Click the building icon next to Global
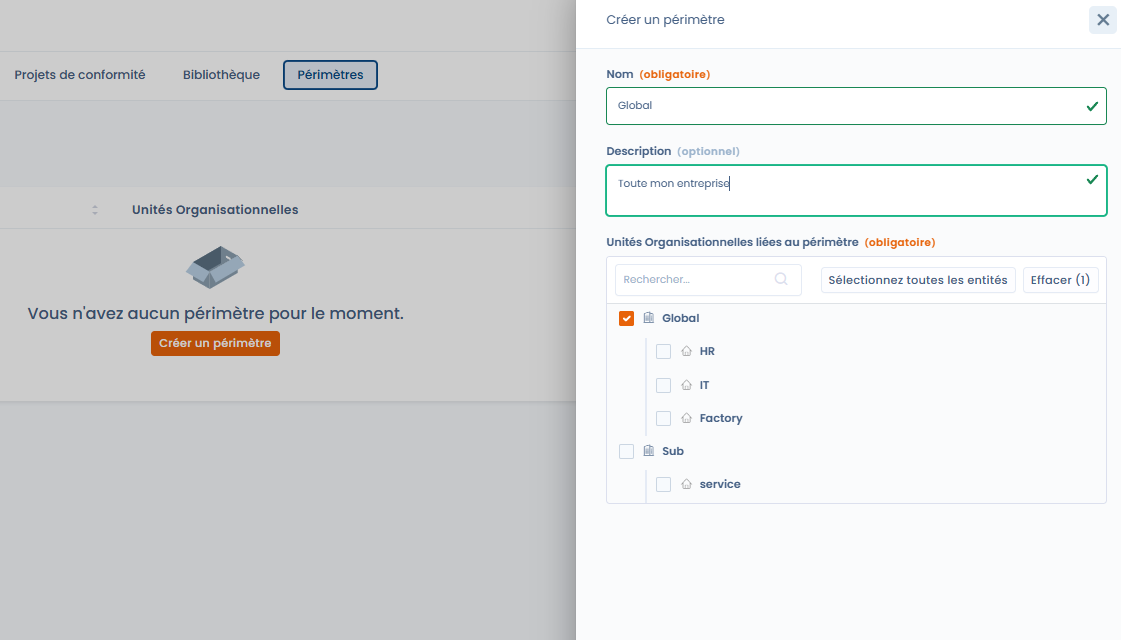 [x=648, y=318]
